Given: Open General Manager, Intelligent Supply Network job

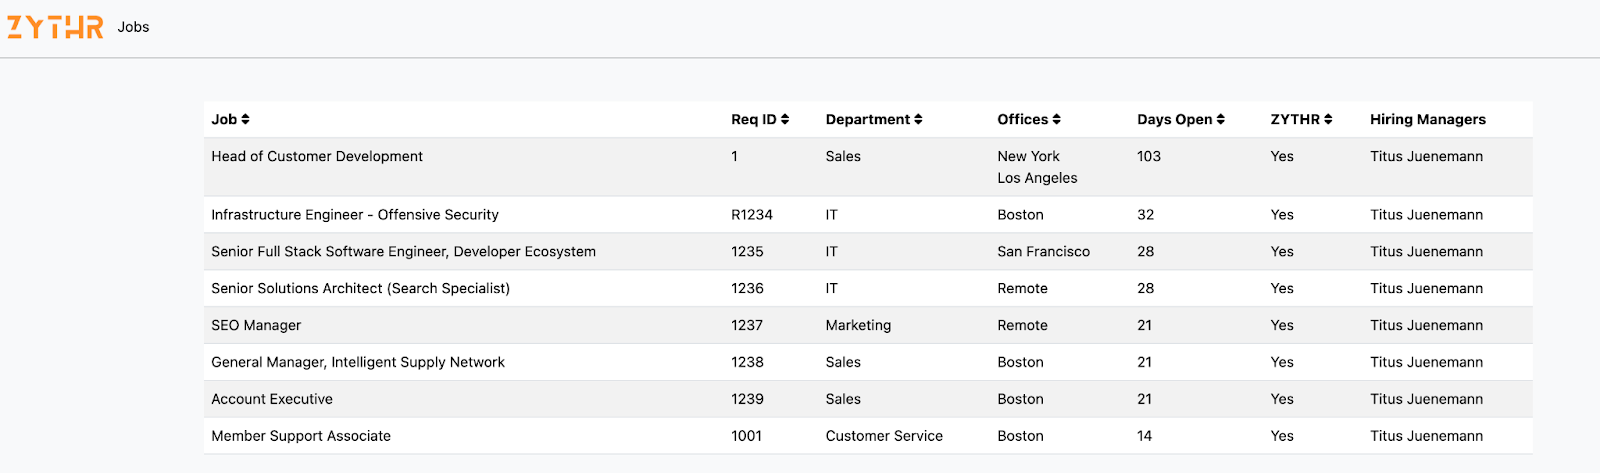Looking at the screenshot, I should [357, 363].
